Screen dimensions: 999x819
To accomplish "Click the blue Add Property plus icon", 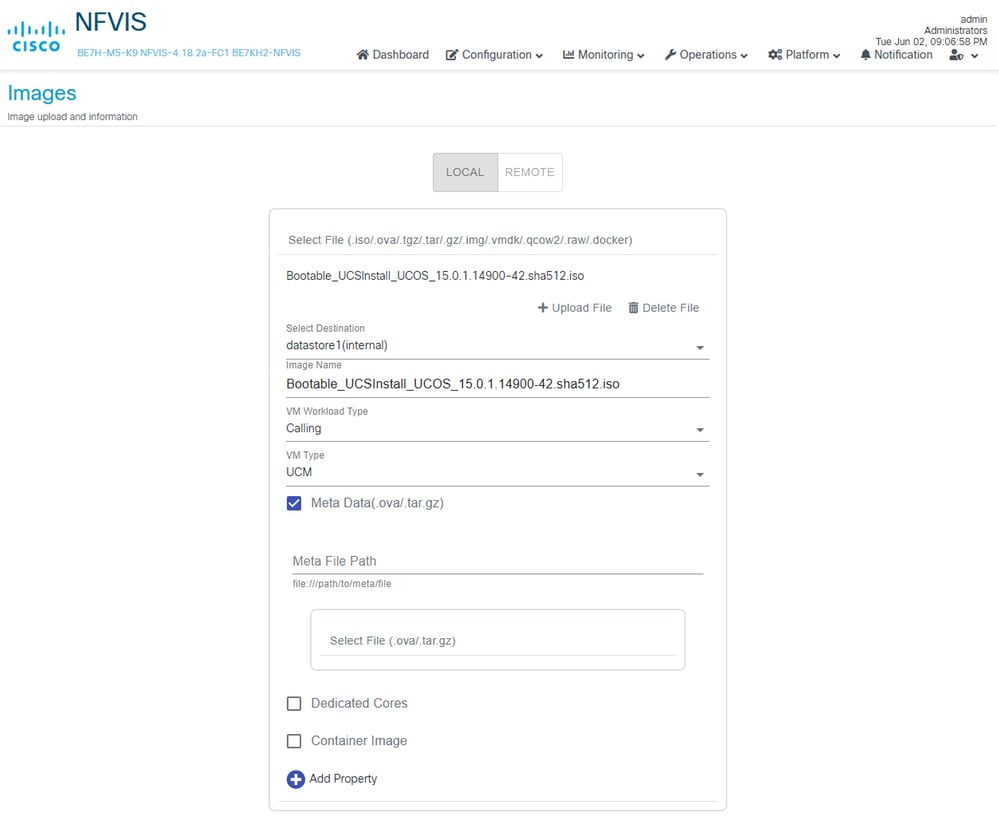I will 296,779.
